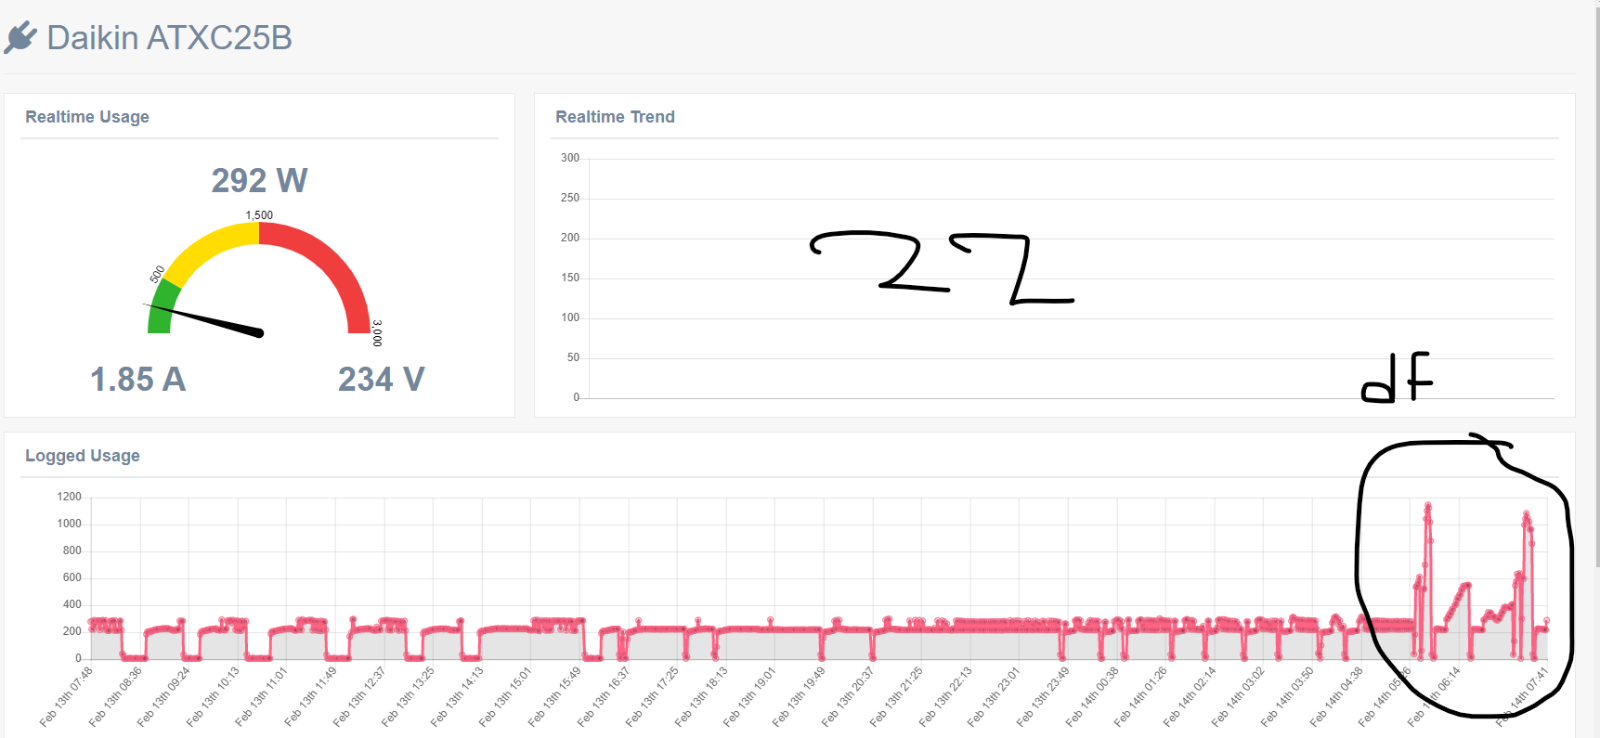Screen dimensions: 1600x738
Task: Click the Feb 14th 01:26 time label
Action: click(x=1142, y=697)
